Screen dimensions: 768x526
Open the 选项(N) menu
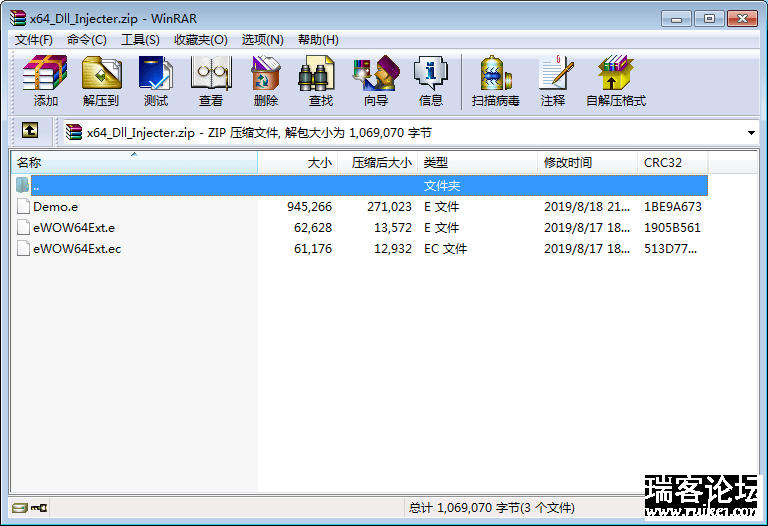pyautogui.click(x=263, y=40)
